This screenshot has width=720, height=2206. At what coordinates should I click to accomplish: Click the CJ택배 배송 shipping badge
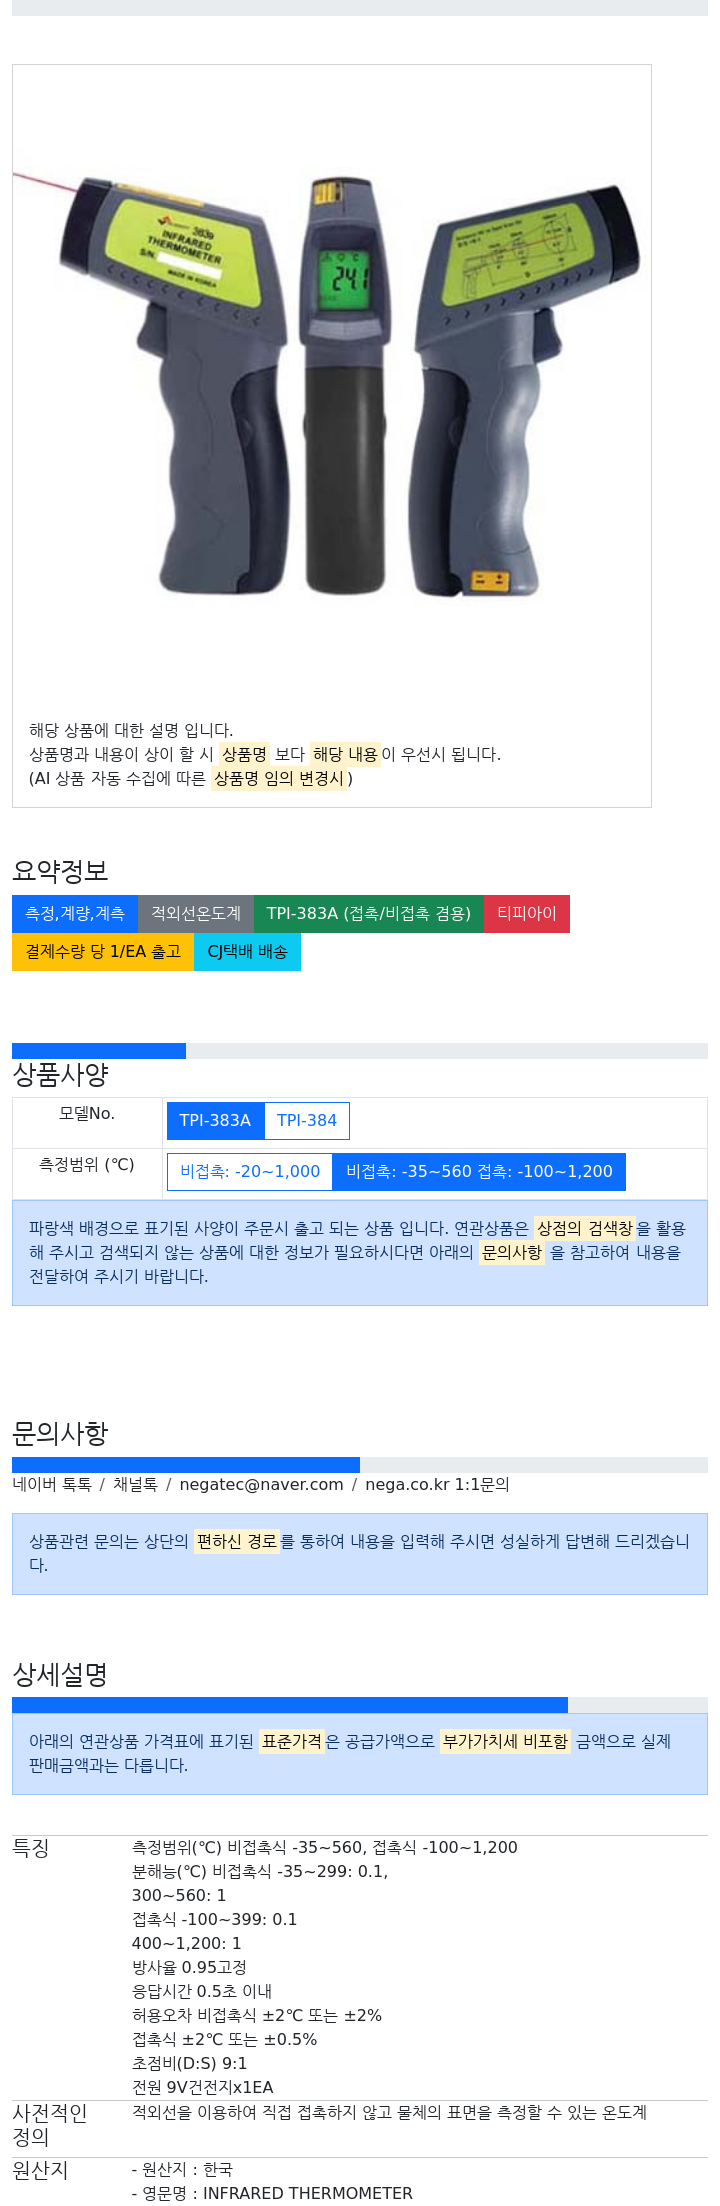coord(247,951)
